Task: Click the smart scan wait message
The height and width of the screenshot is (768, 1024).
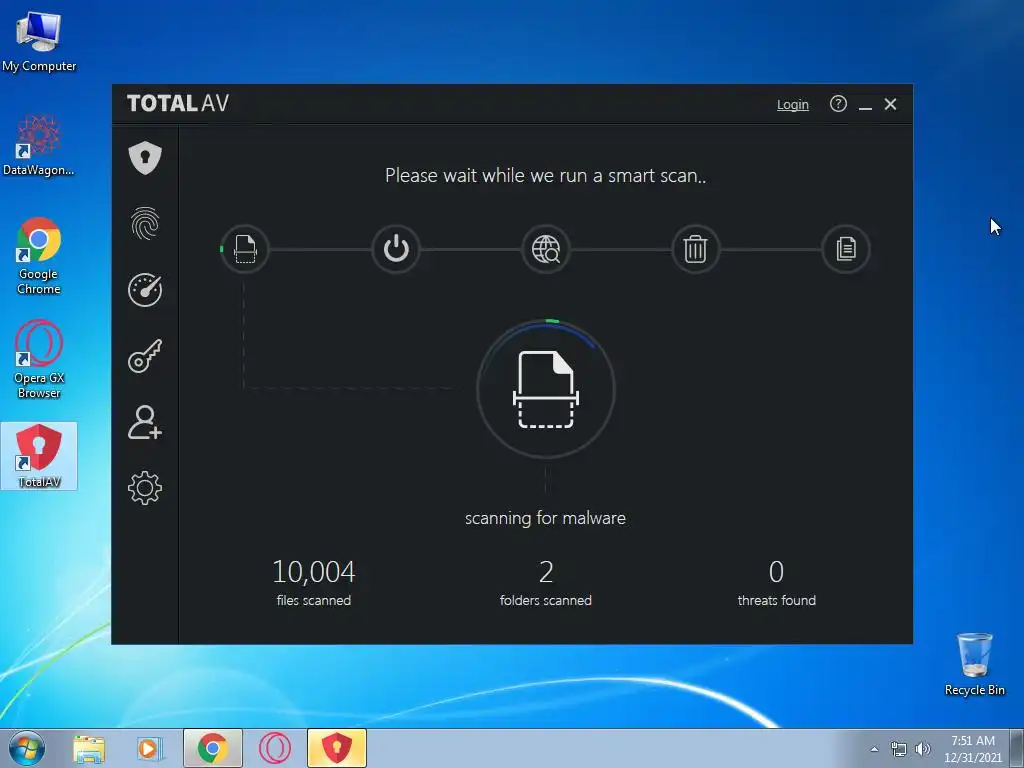Action: click(545, 176)
